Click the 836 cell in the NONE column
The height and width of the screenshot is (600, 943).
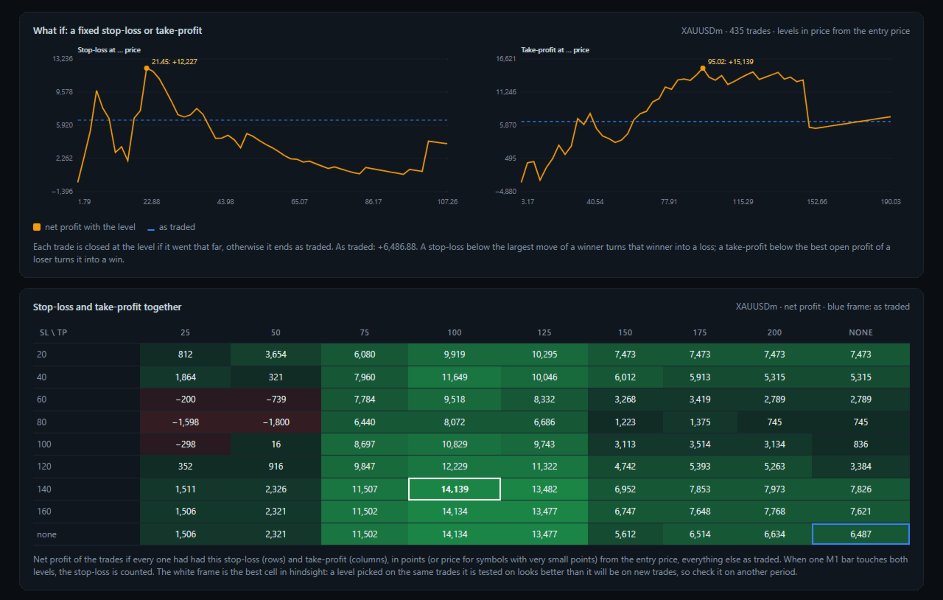[x=861, y=444]
